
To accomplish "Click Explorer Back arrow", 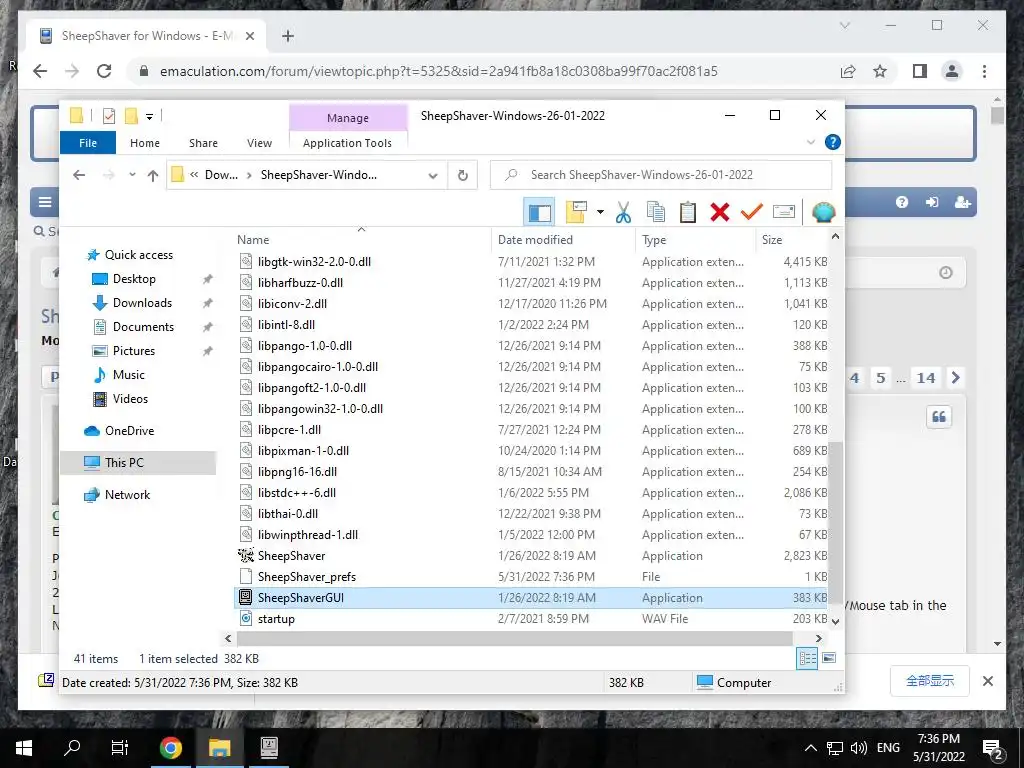I will pos(79,175).
